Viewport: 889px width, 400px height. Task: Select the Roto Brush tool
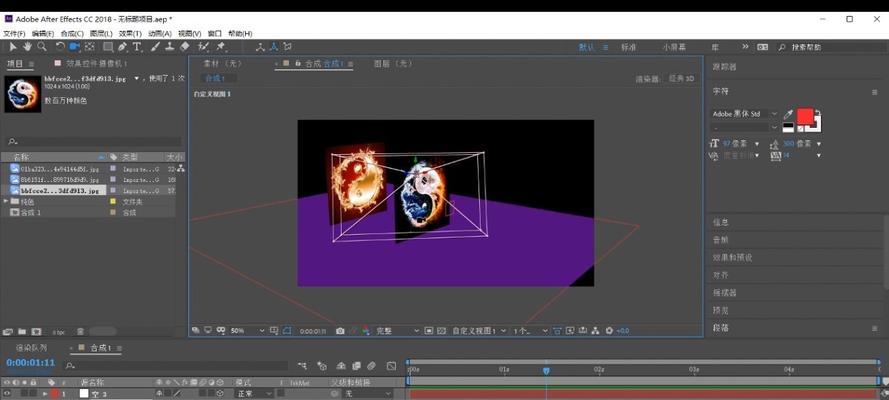203,47
